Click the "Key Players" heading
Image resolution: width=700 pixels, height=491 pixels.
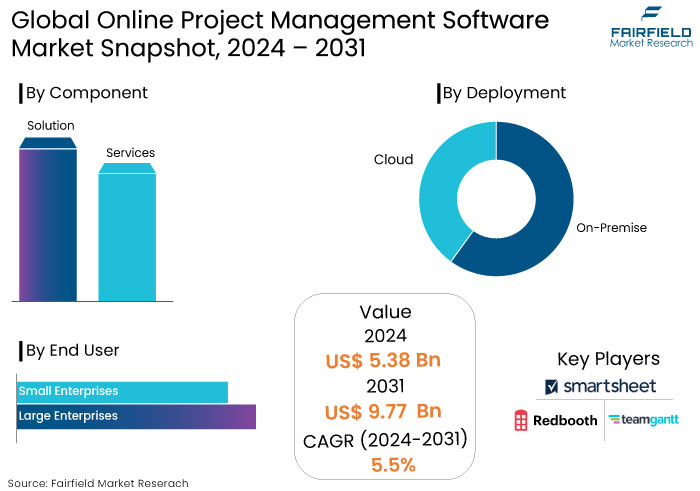pos(608,359)
